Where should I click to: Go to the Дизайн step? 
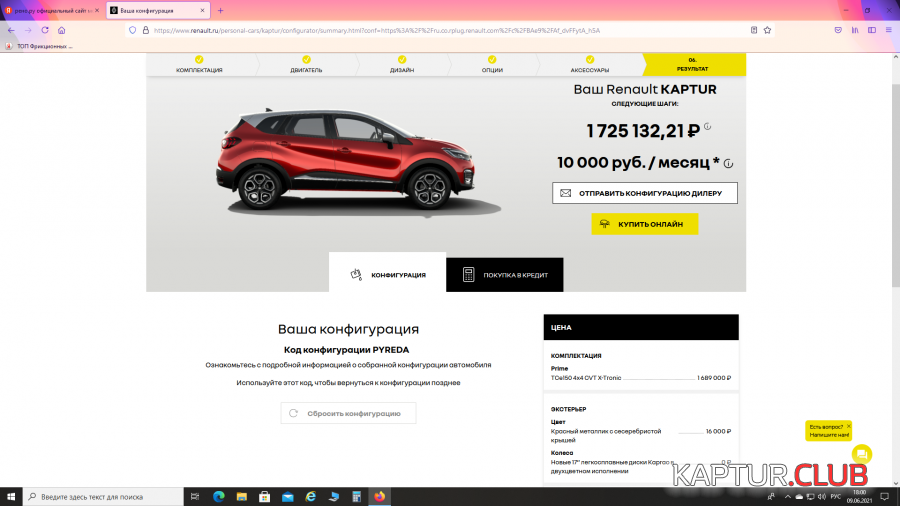point(405,65)
